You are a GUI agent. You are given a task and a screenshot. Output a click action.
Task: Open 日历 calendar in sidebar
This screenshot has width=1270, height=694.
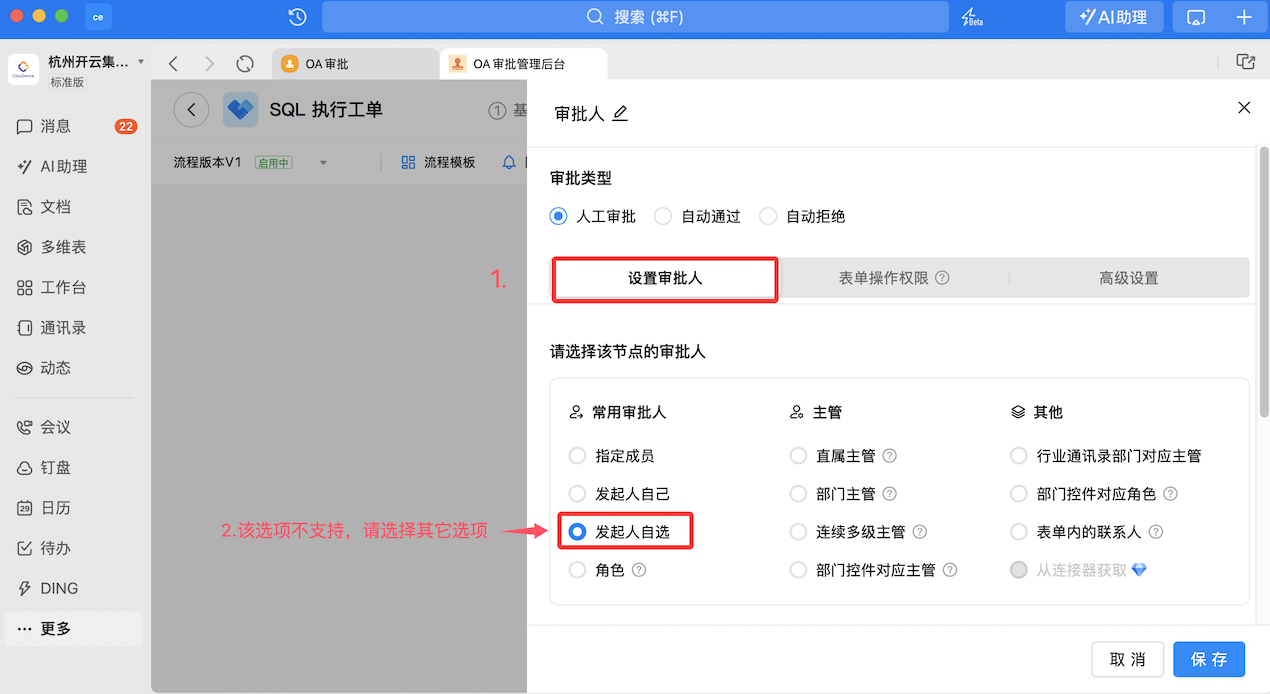click(x=55, y=508)
